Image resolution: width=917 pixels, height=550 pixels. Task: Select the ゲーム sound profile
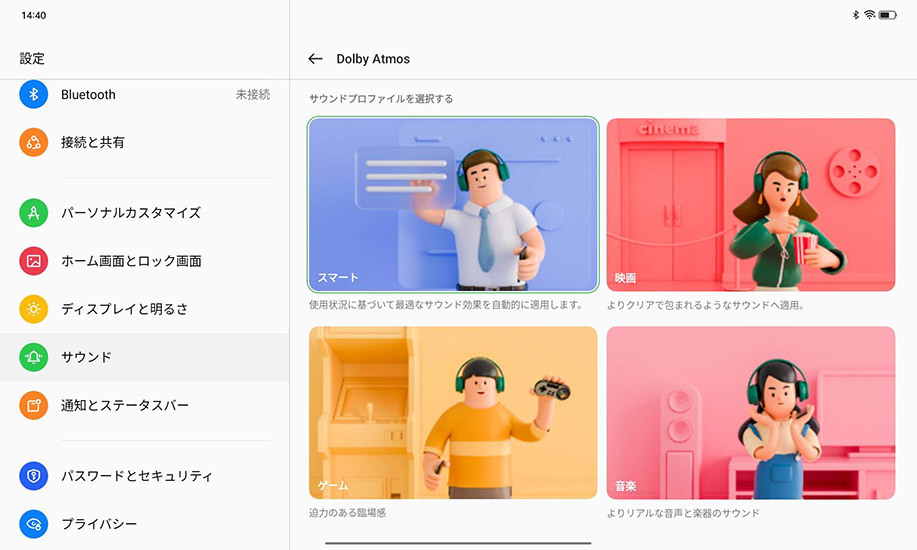[453, 413]
